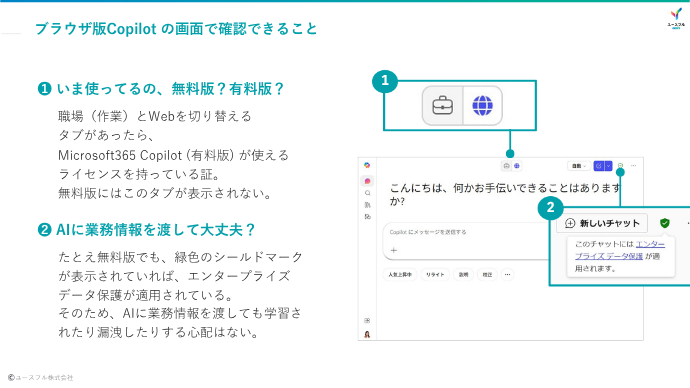The image size is (690, 388).
Task: Show more prompt chips with the ellipsis chip
Action: click(507, 275)
